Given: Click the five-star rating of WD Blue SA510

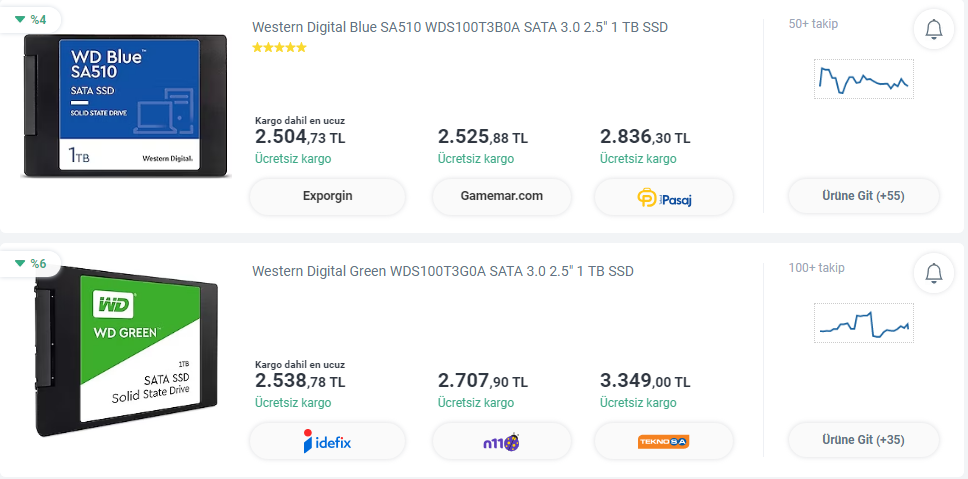Looking at the screenshot, I should pos(279,48).
